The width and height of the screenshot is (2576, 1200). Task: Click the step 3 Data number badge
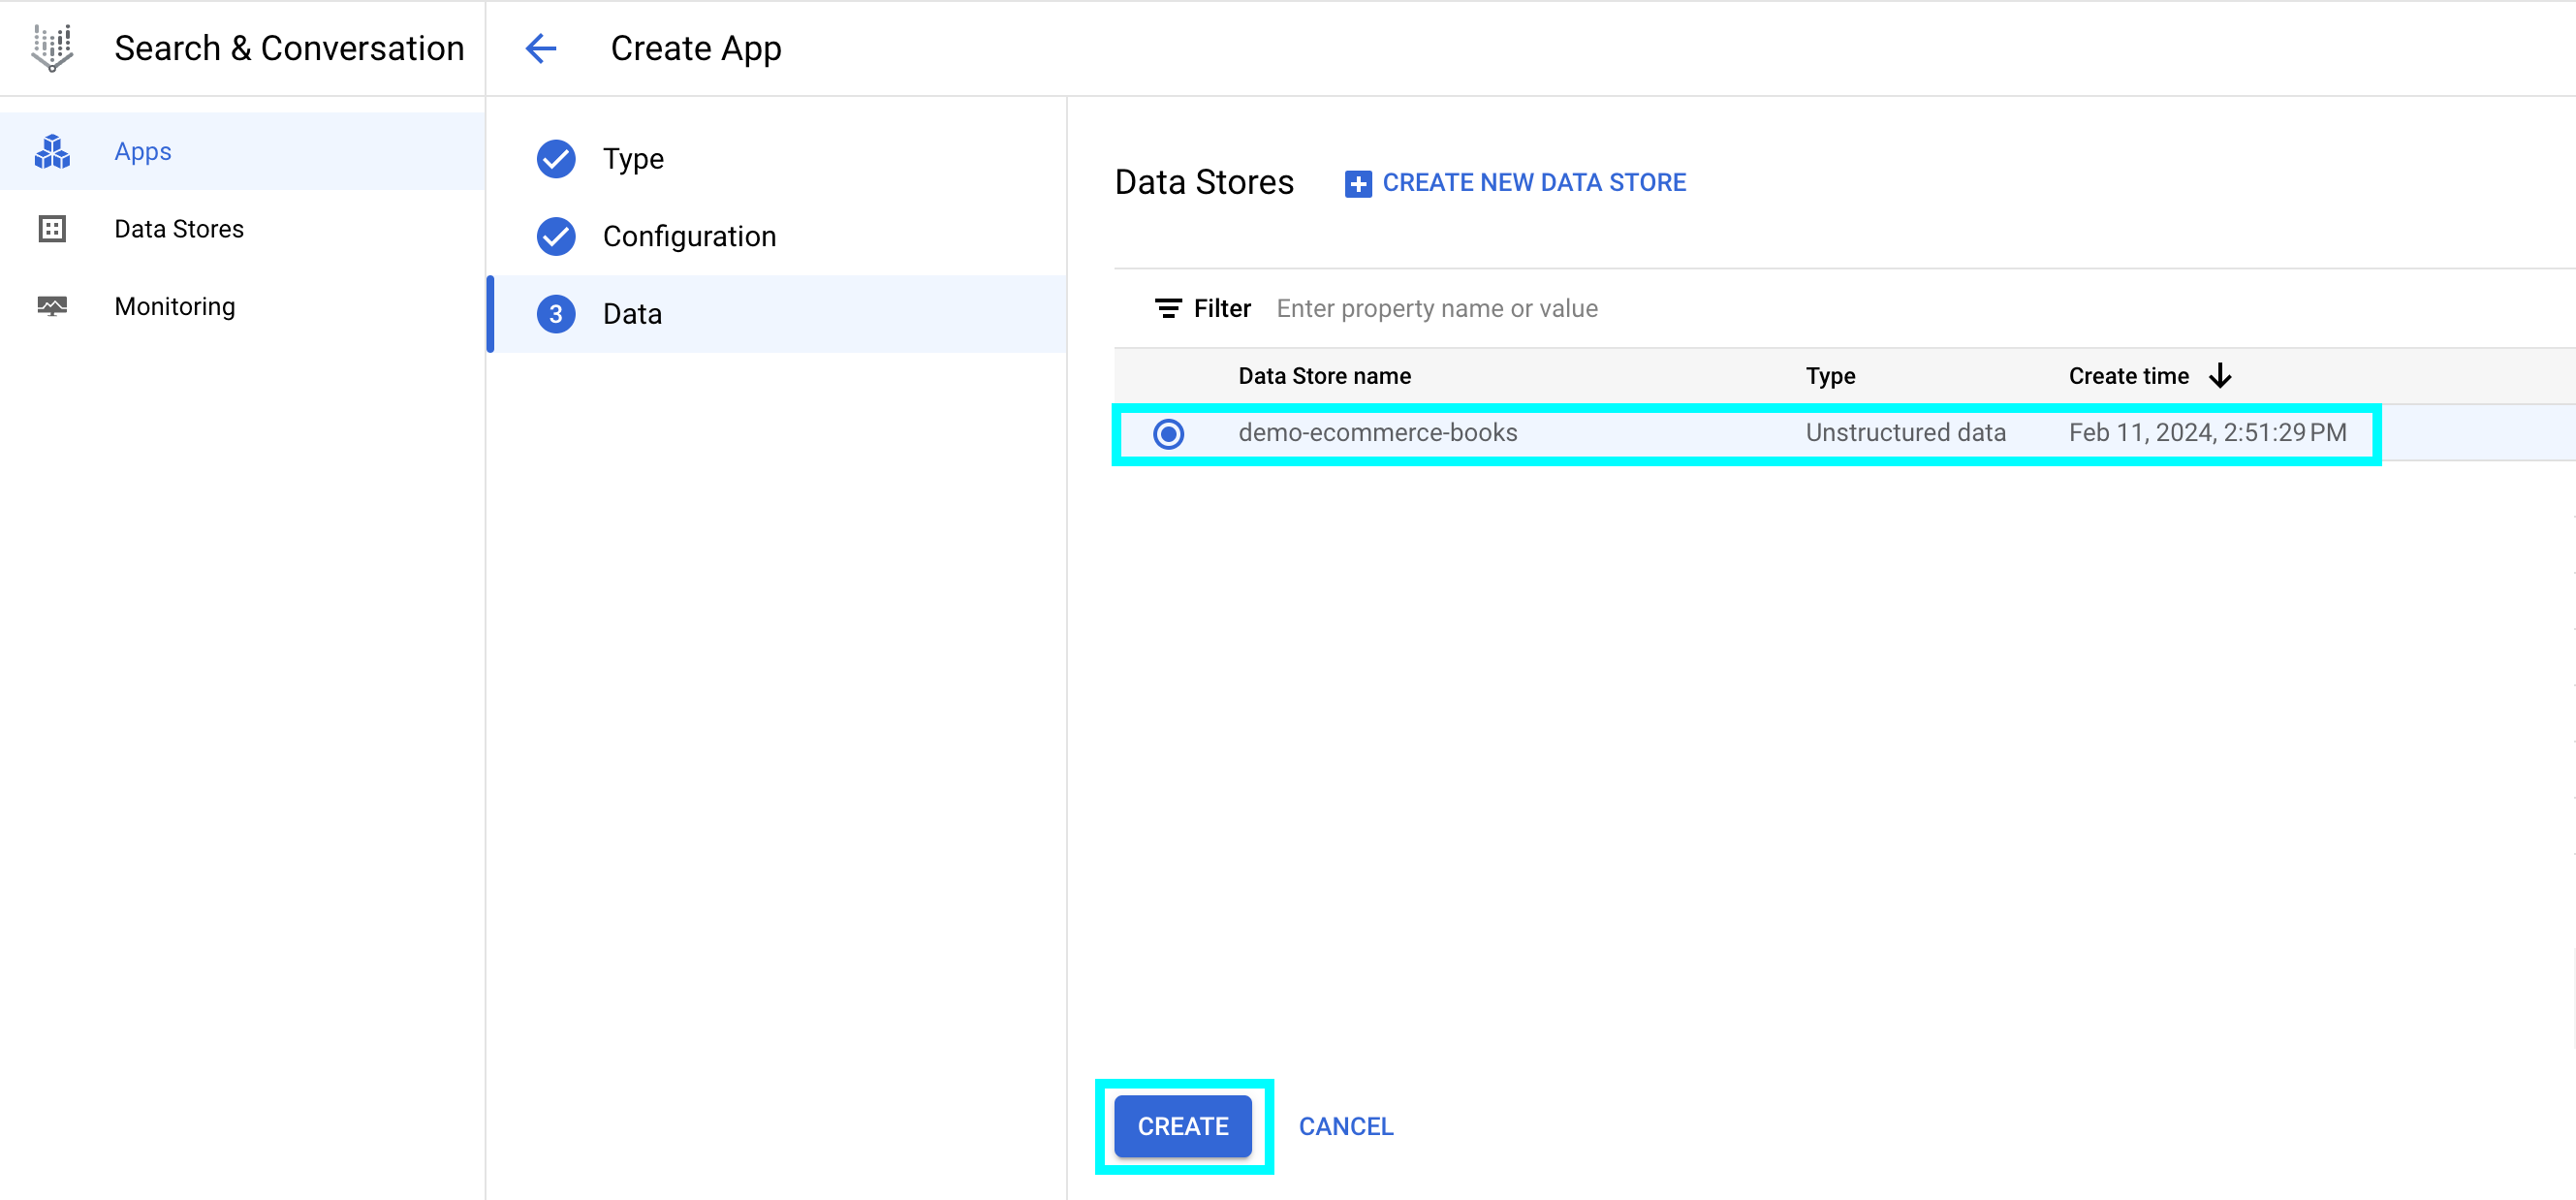click(556, 314)
